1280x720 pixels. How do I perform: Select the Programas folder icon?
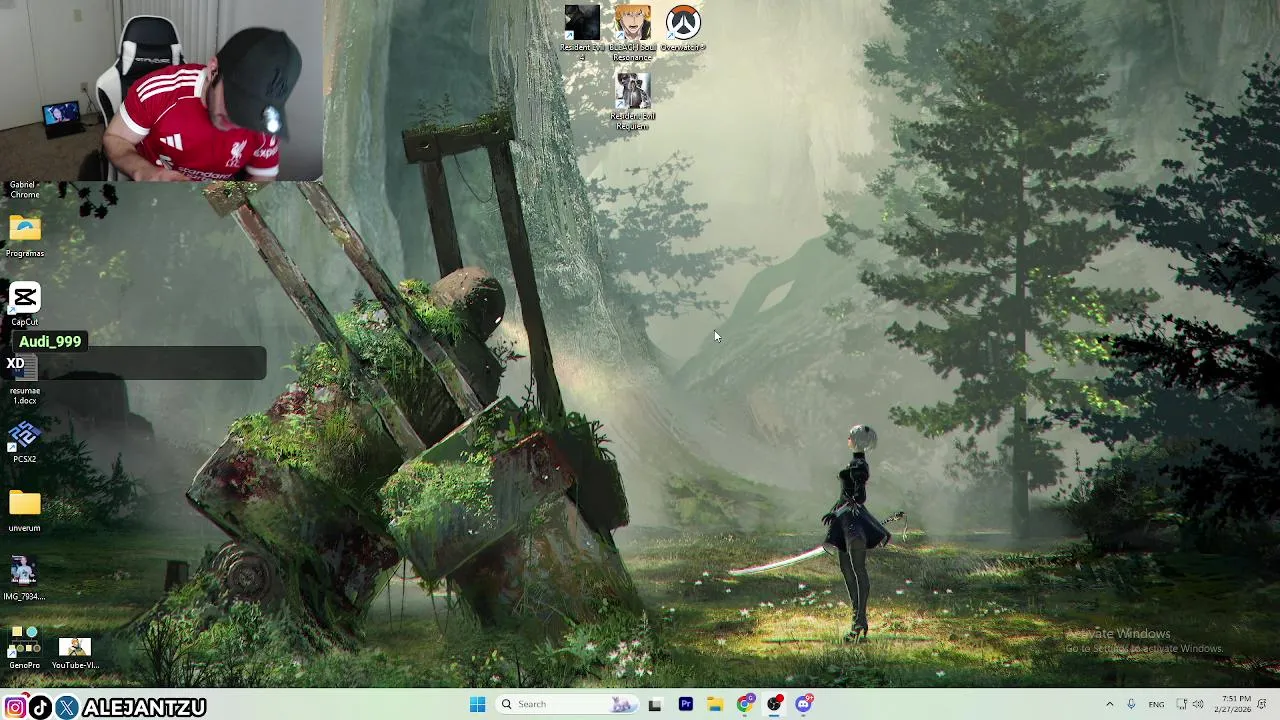pos(25,236)
